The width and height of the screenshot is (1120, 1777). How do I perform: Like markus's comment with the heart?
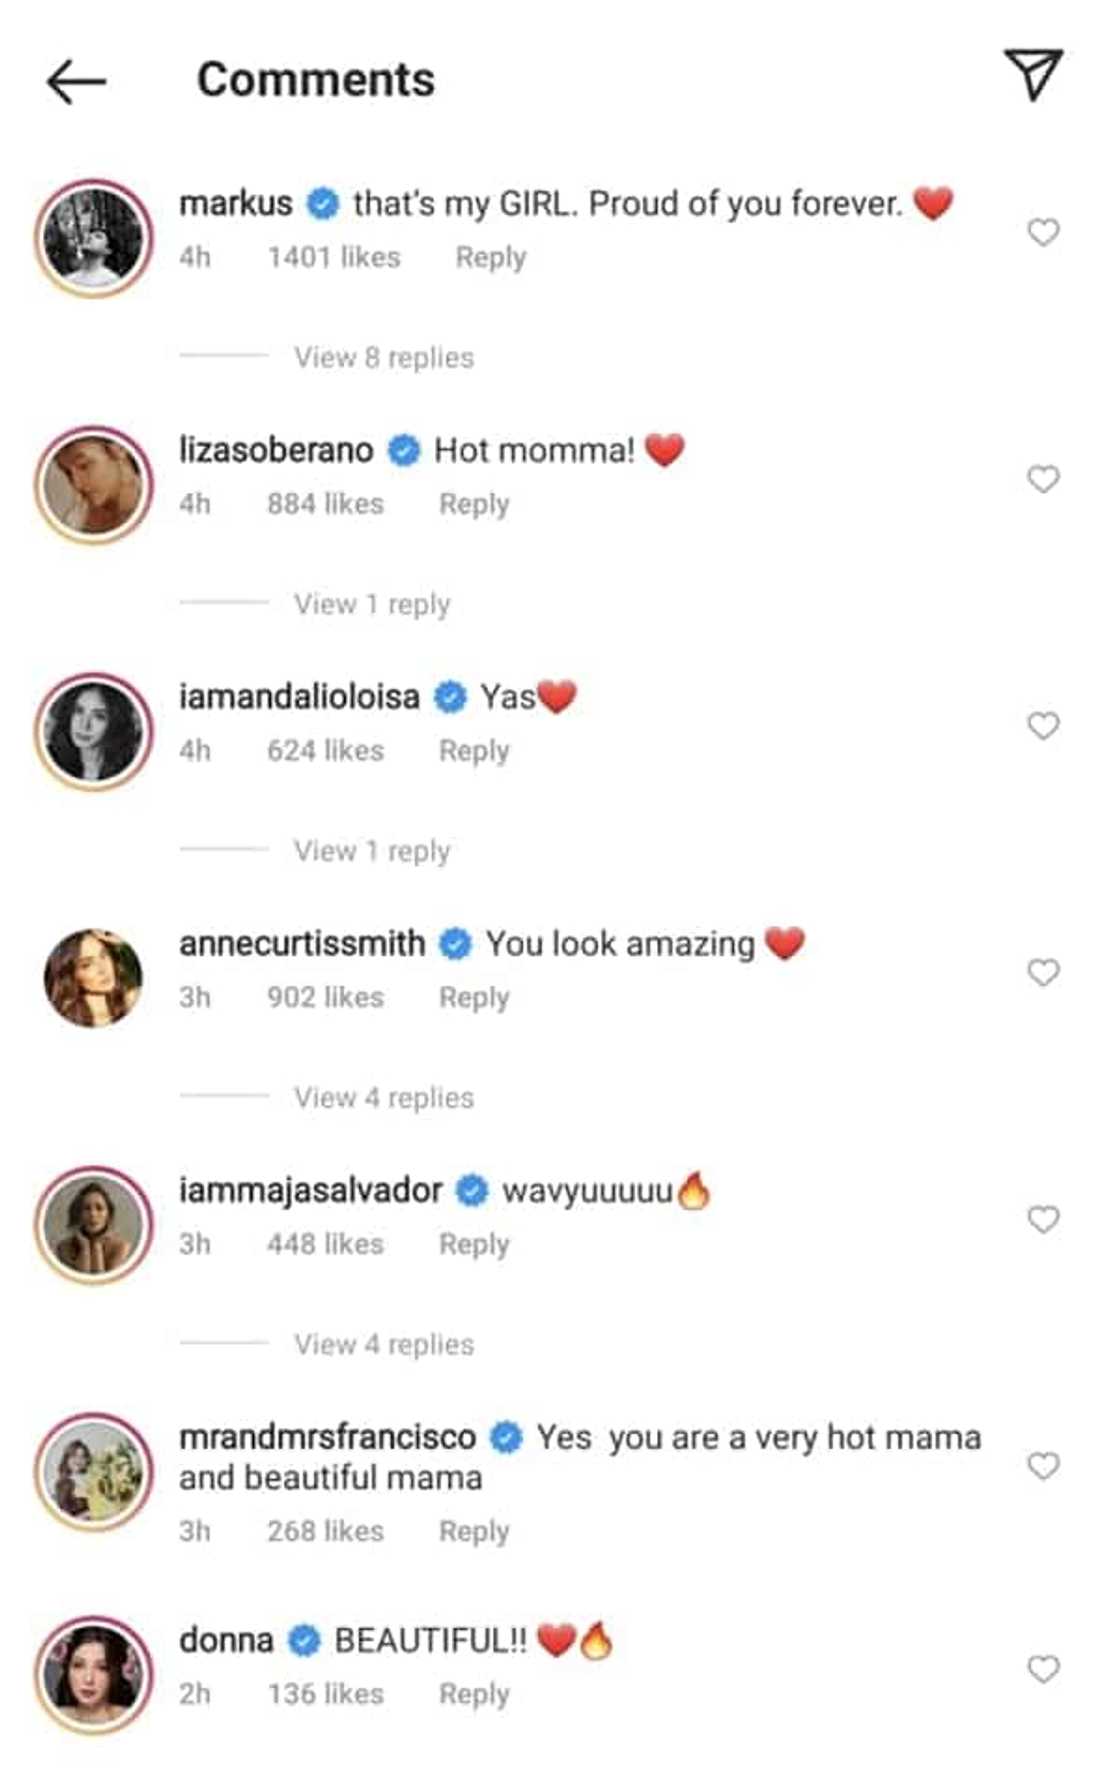(1043, 233)
